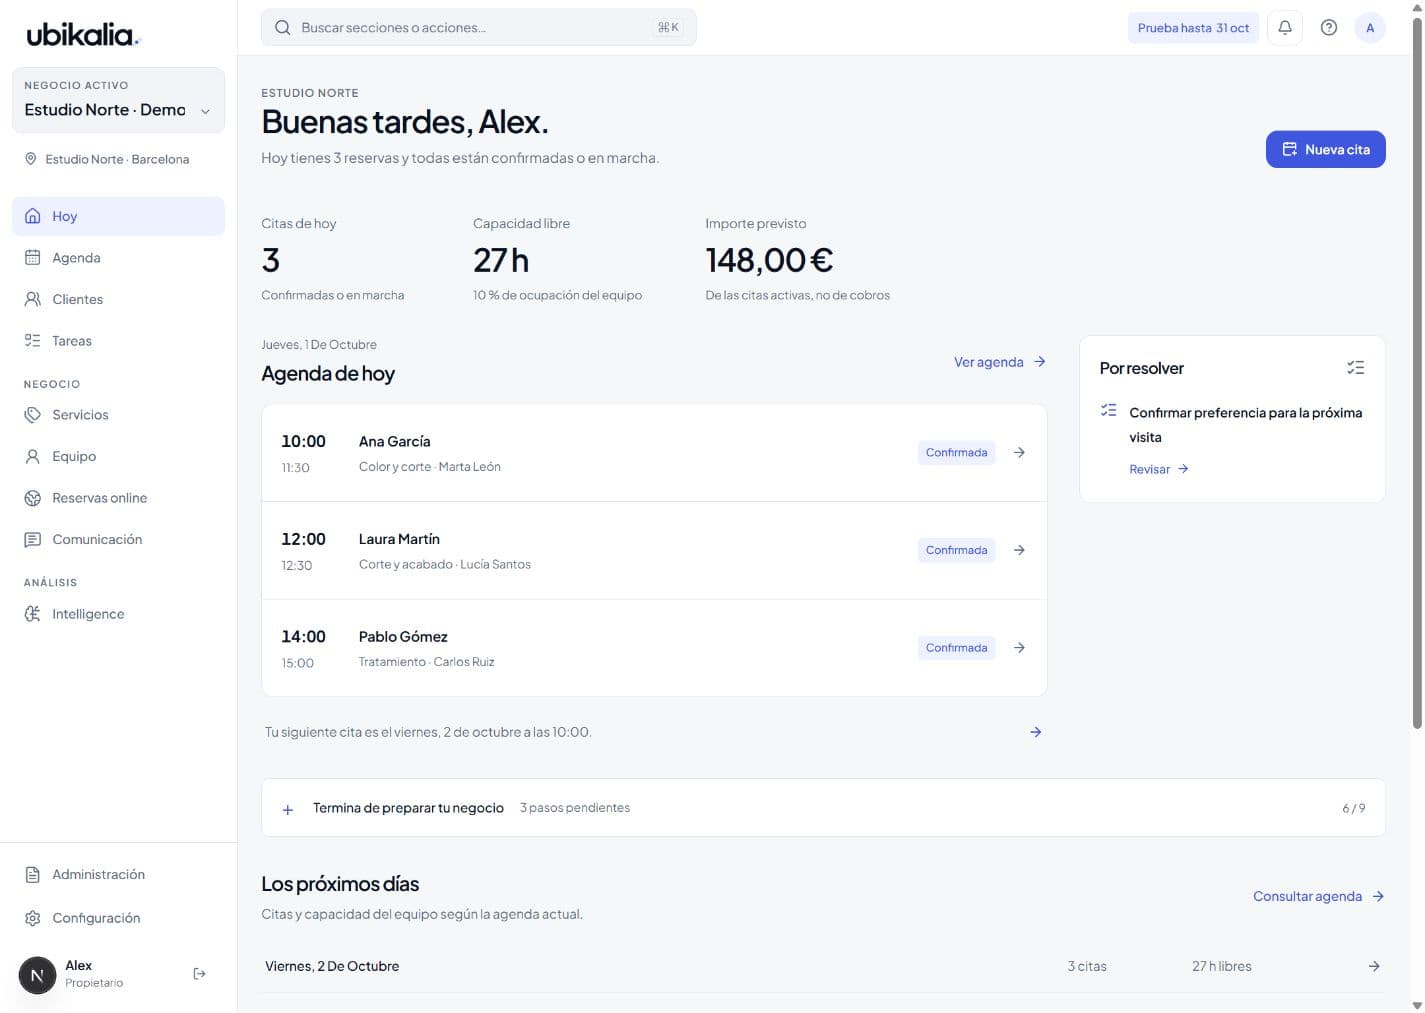Open Servicios section
Viewport: 1425px width, 1013px height.
coord(118,415)
